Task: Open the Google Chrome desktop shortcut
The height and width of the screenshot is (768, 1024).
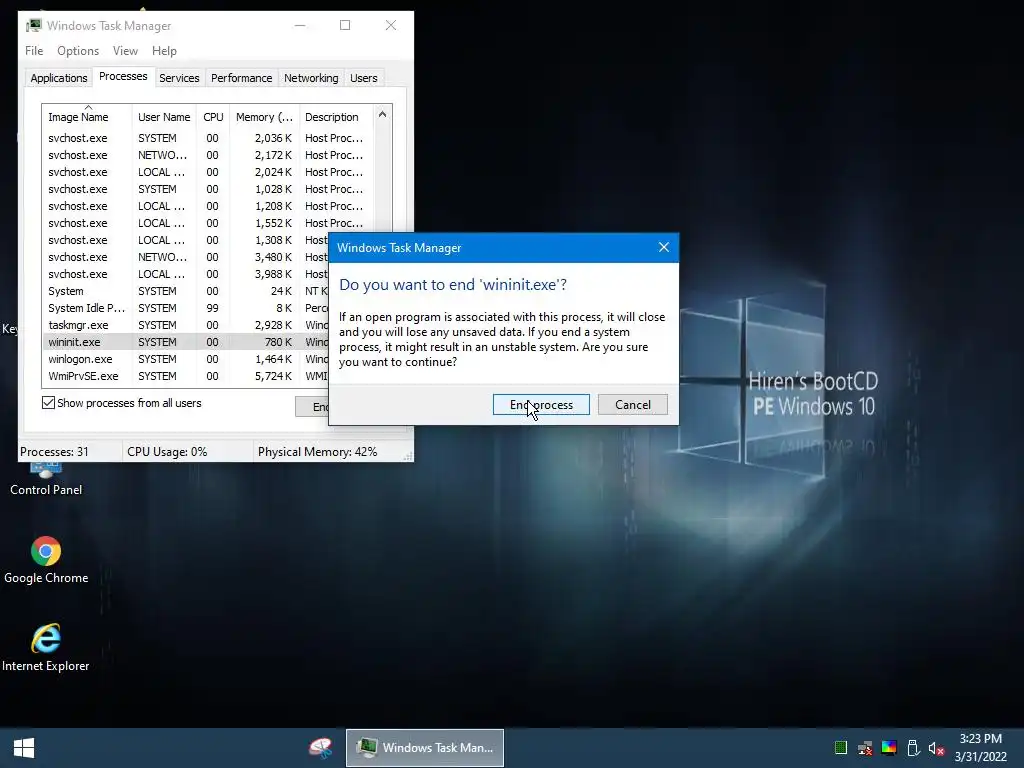Action: [46, 560]
